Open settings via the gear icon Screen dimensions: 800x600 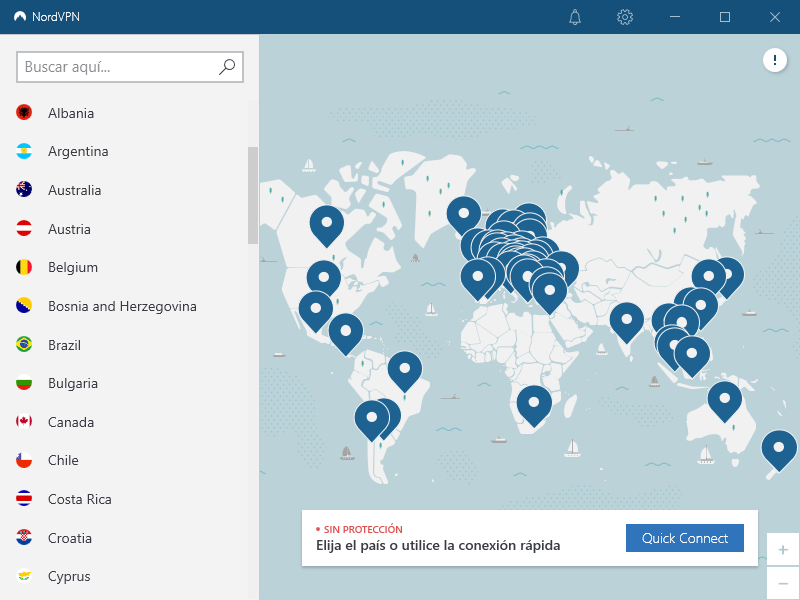tap(624, 17)
